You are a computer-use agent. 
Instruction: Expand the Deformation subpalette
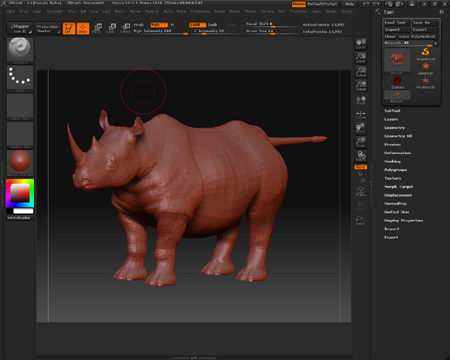[398, 153]
